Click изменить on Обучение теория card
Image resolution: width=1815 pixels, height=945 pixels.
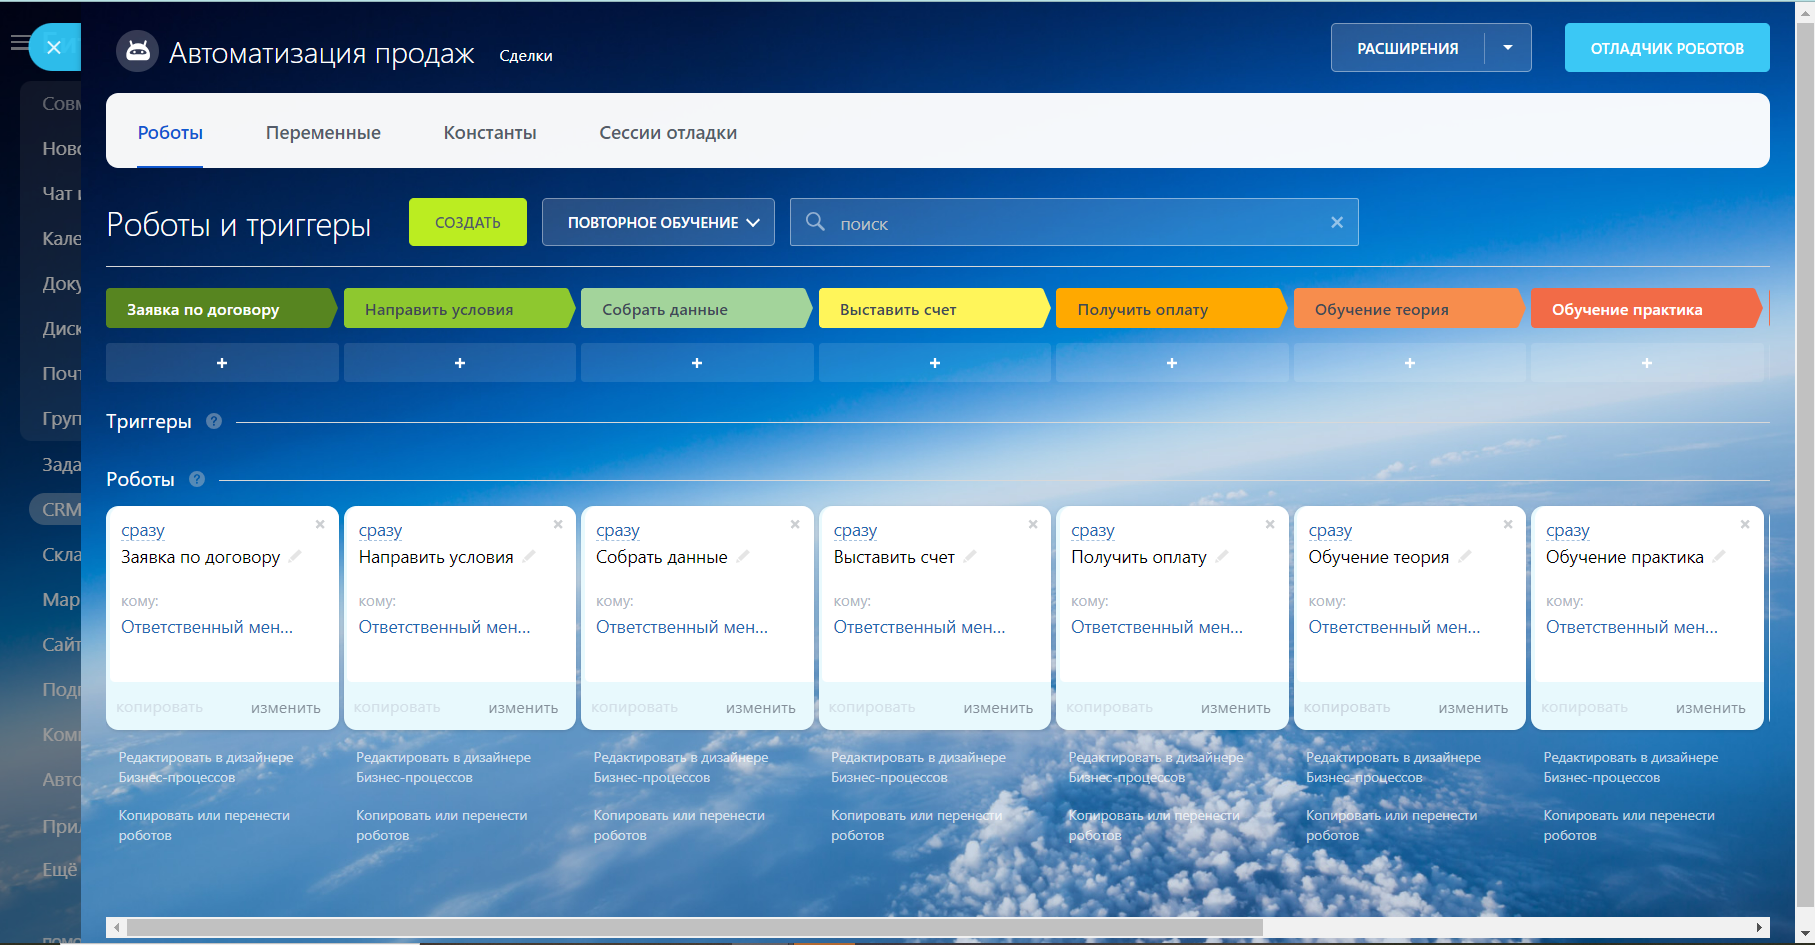[x=1472, y=708]
